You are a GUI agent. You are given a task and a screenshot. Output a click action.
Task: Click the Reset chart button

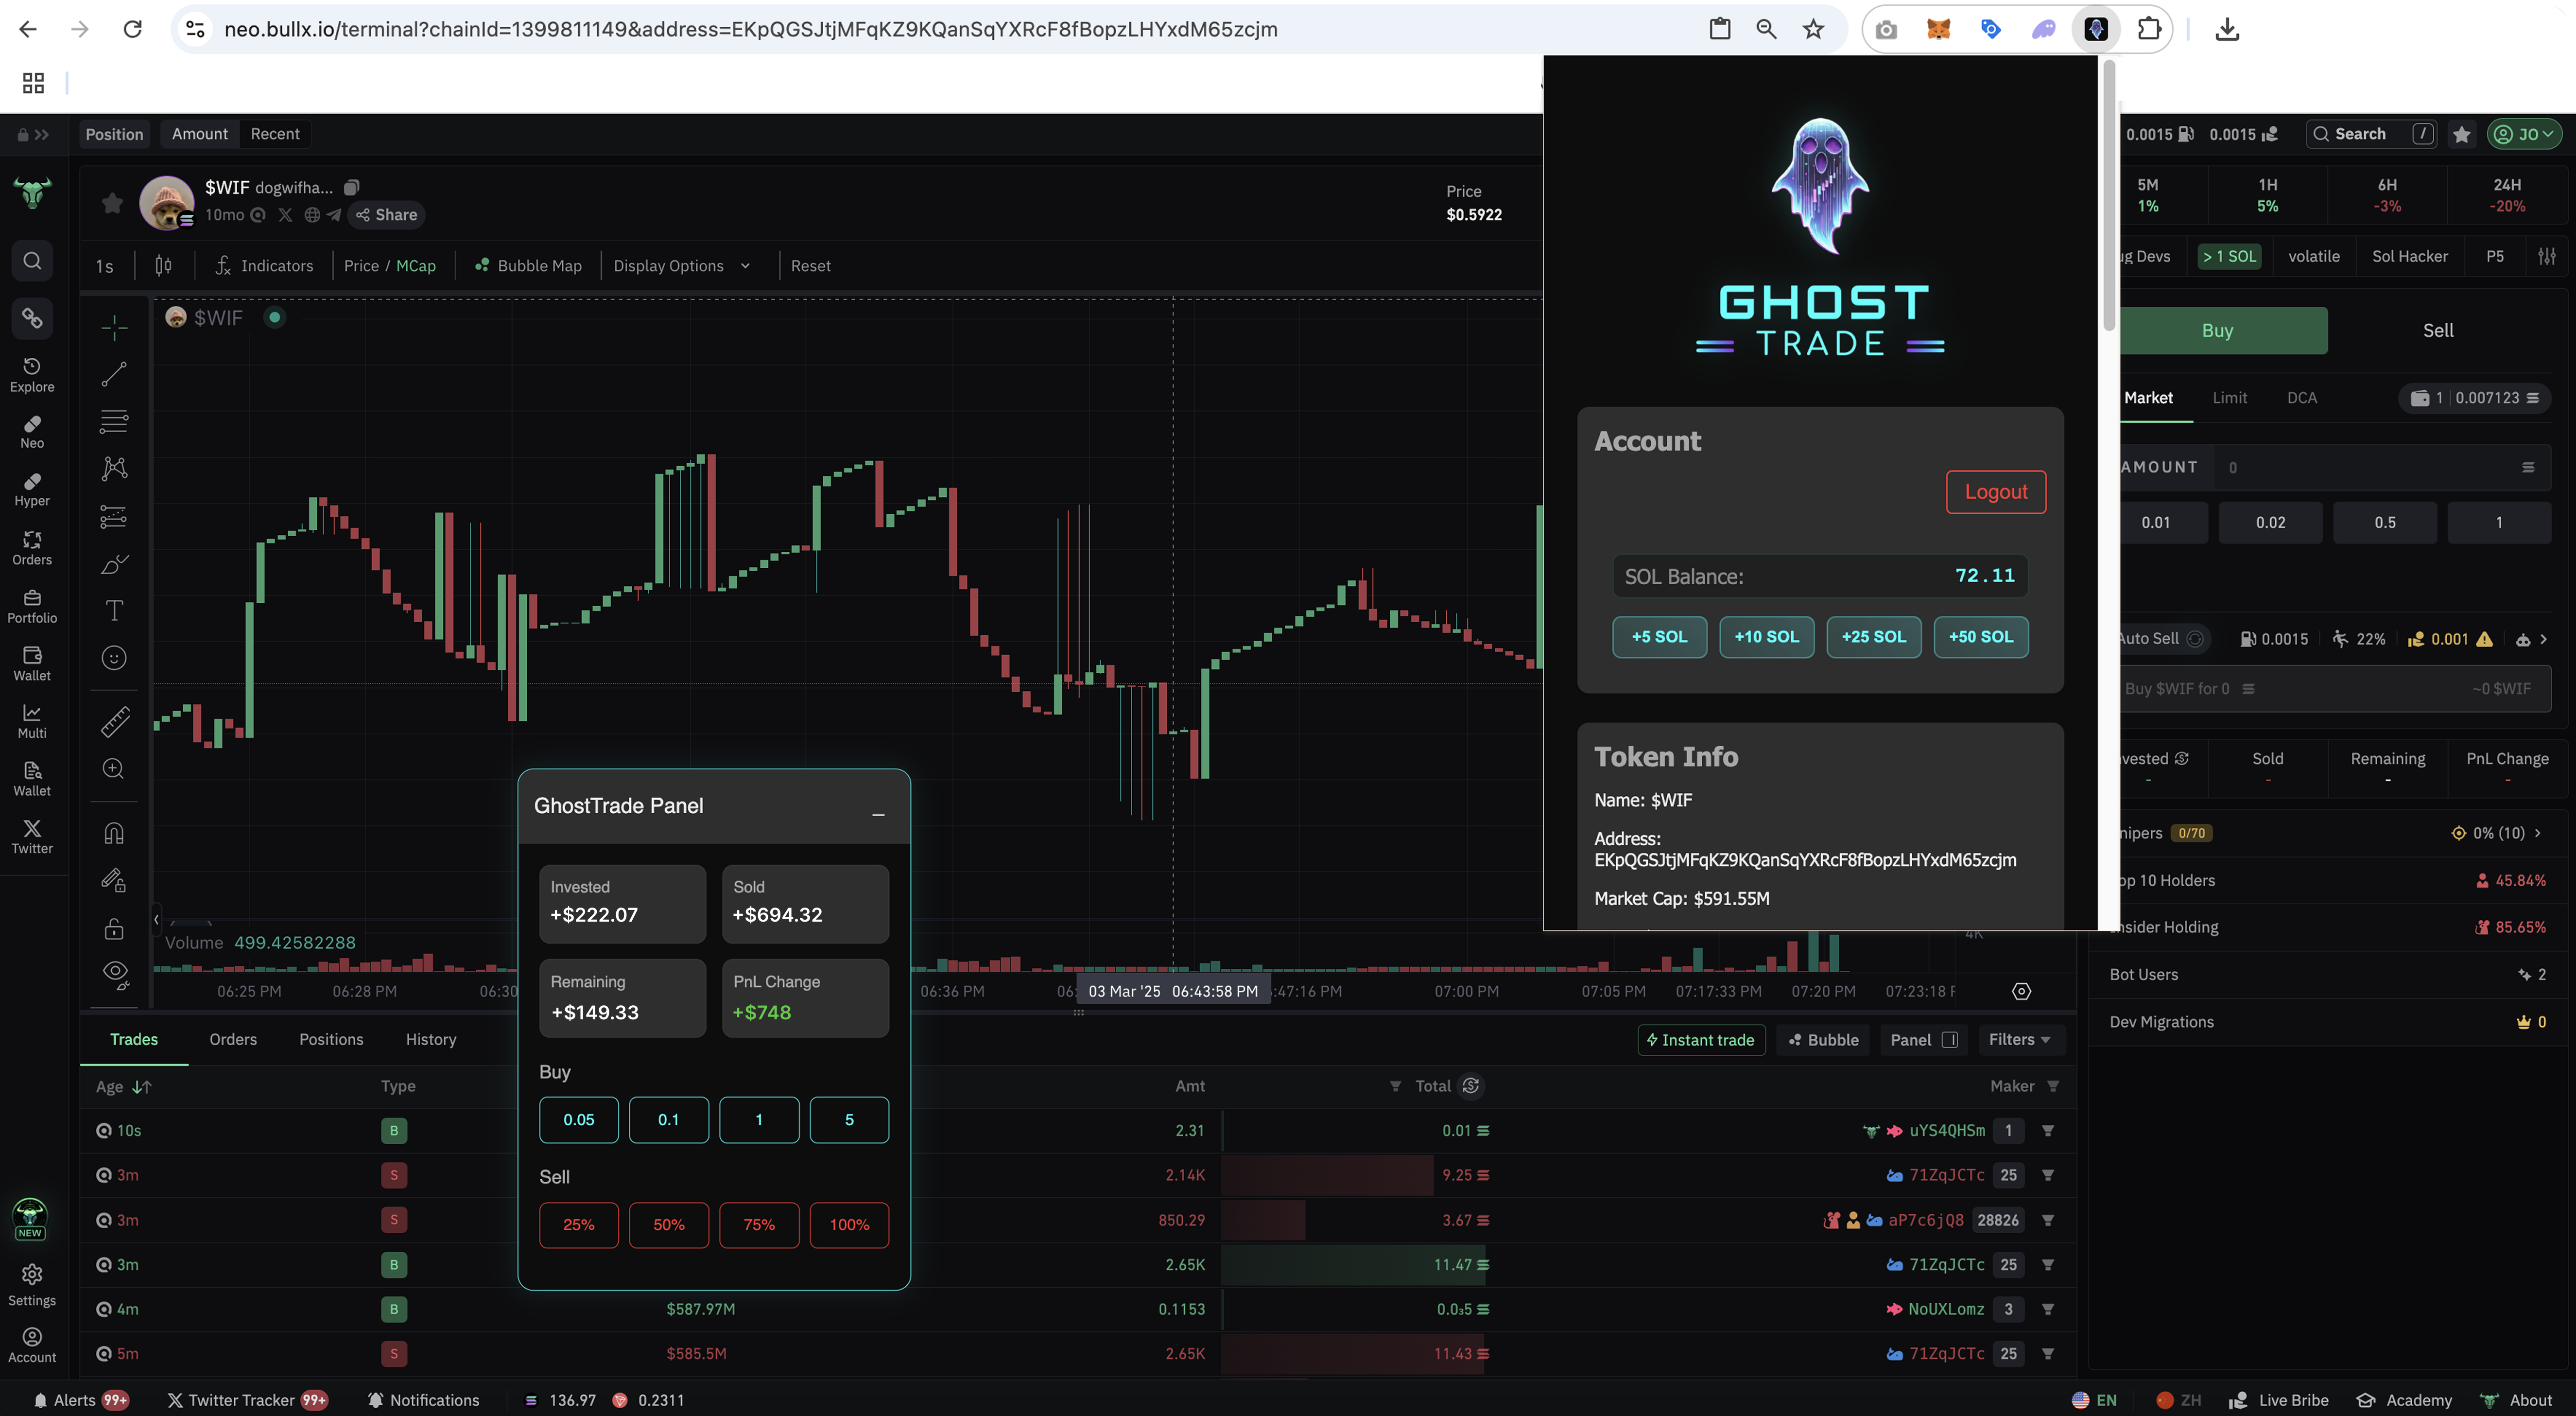coord(810,265)
